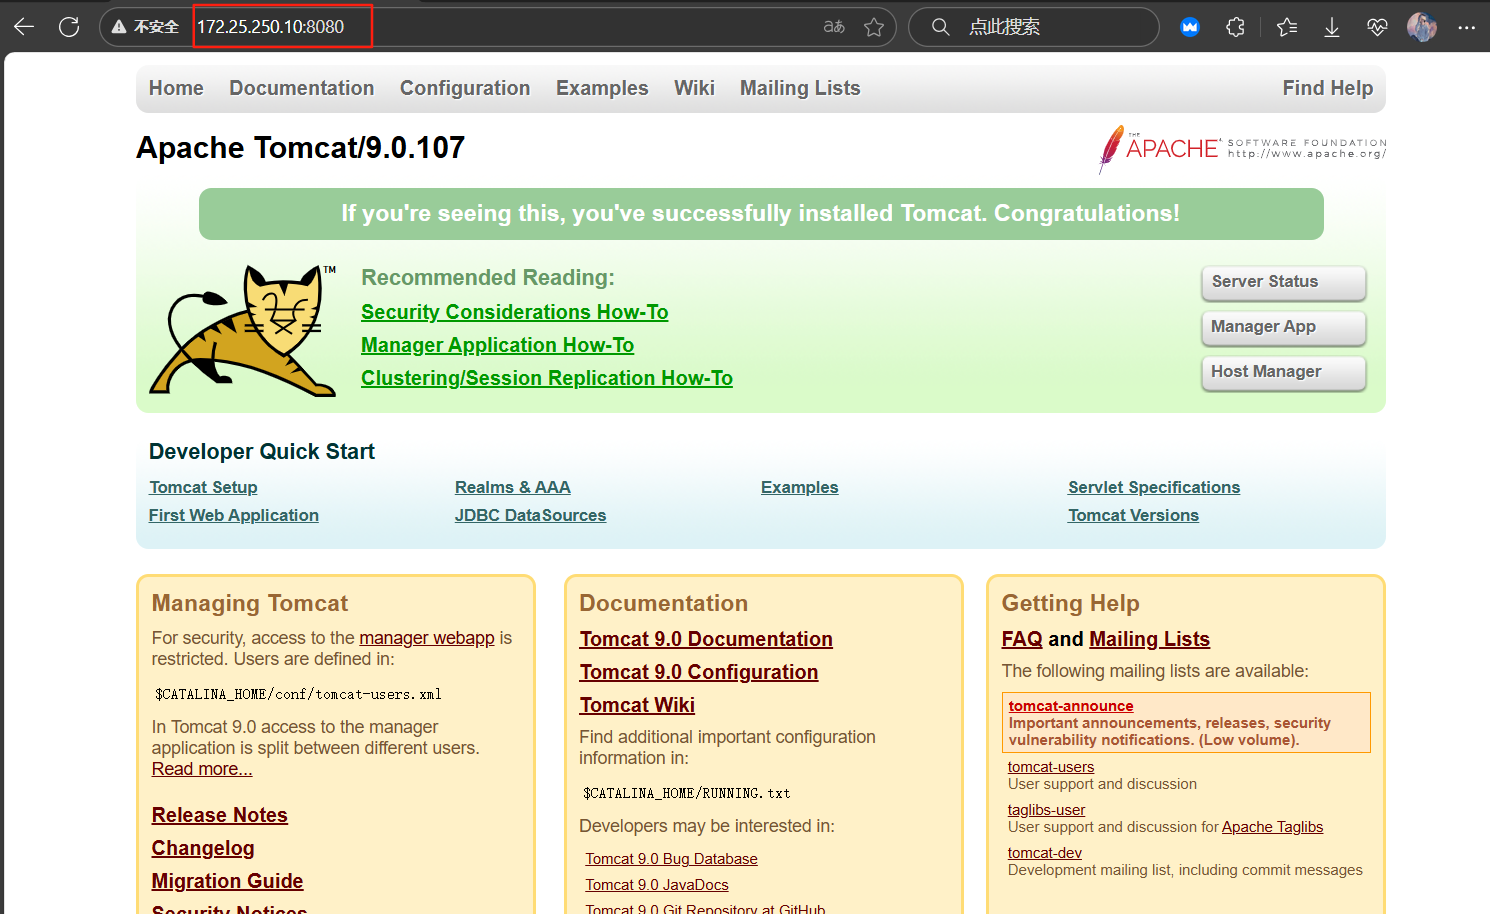
Task: Open the Mailing Lists item in top navigation
Action: [800, 88]
